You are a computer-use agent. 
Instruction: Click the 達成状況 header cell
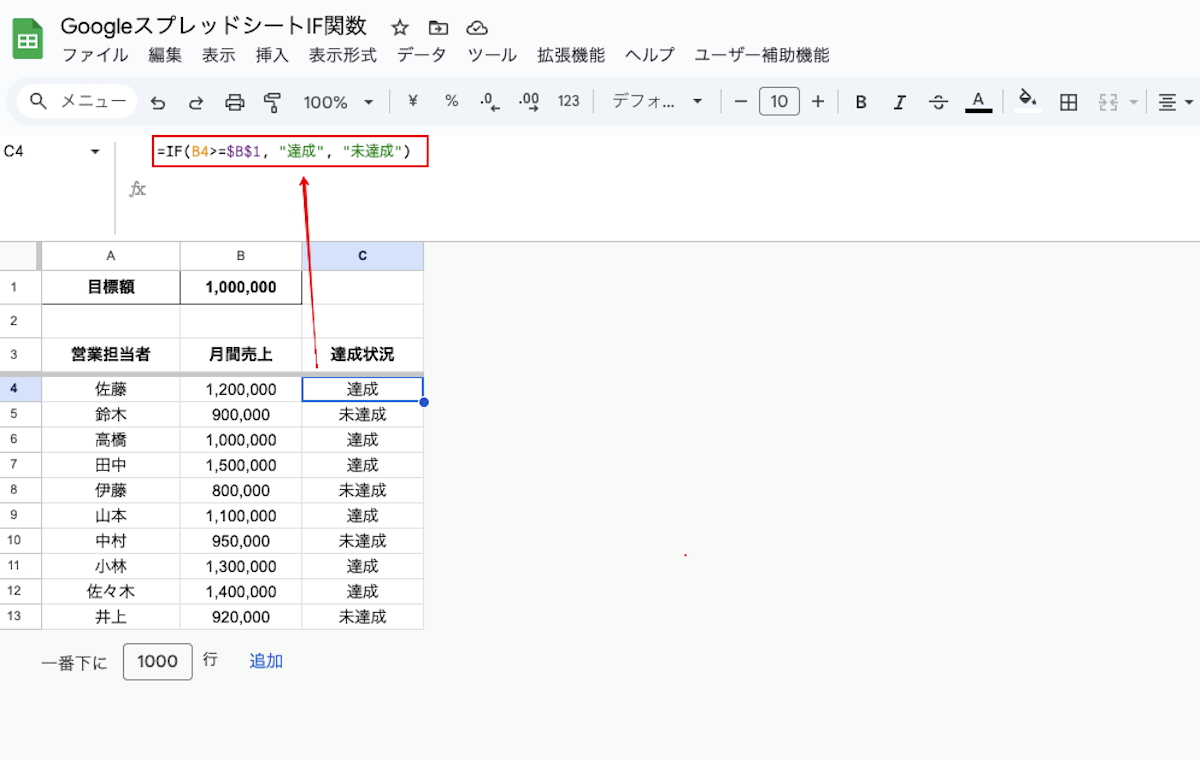point(362,354)
